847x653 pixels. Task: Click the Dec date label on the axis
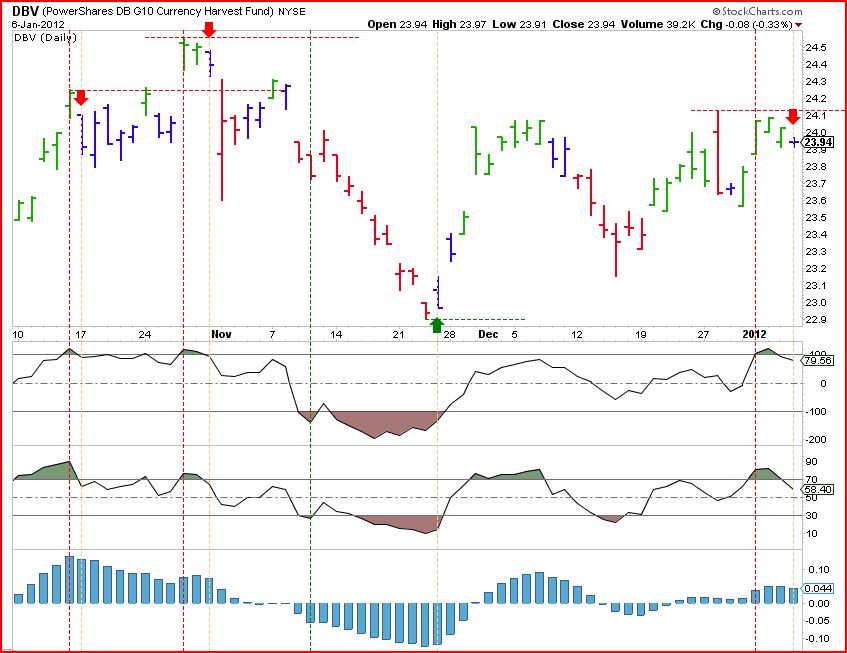488,334
